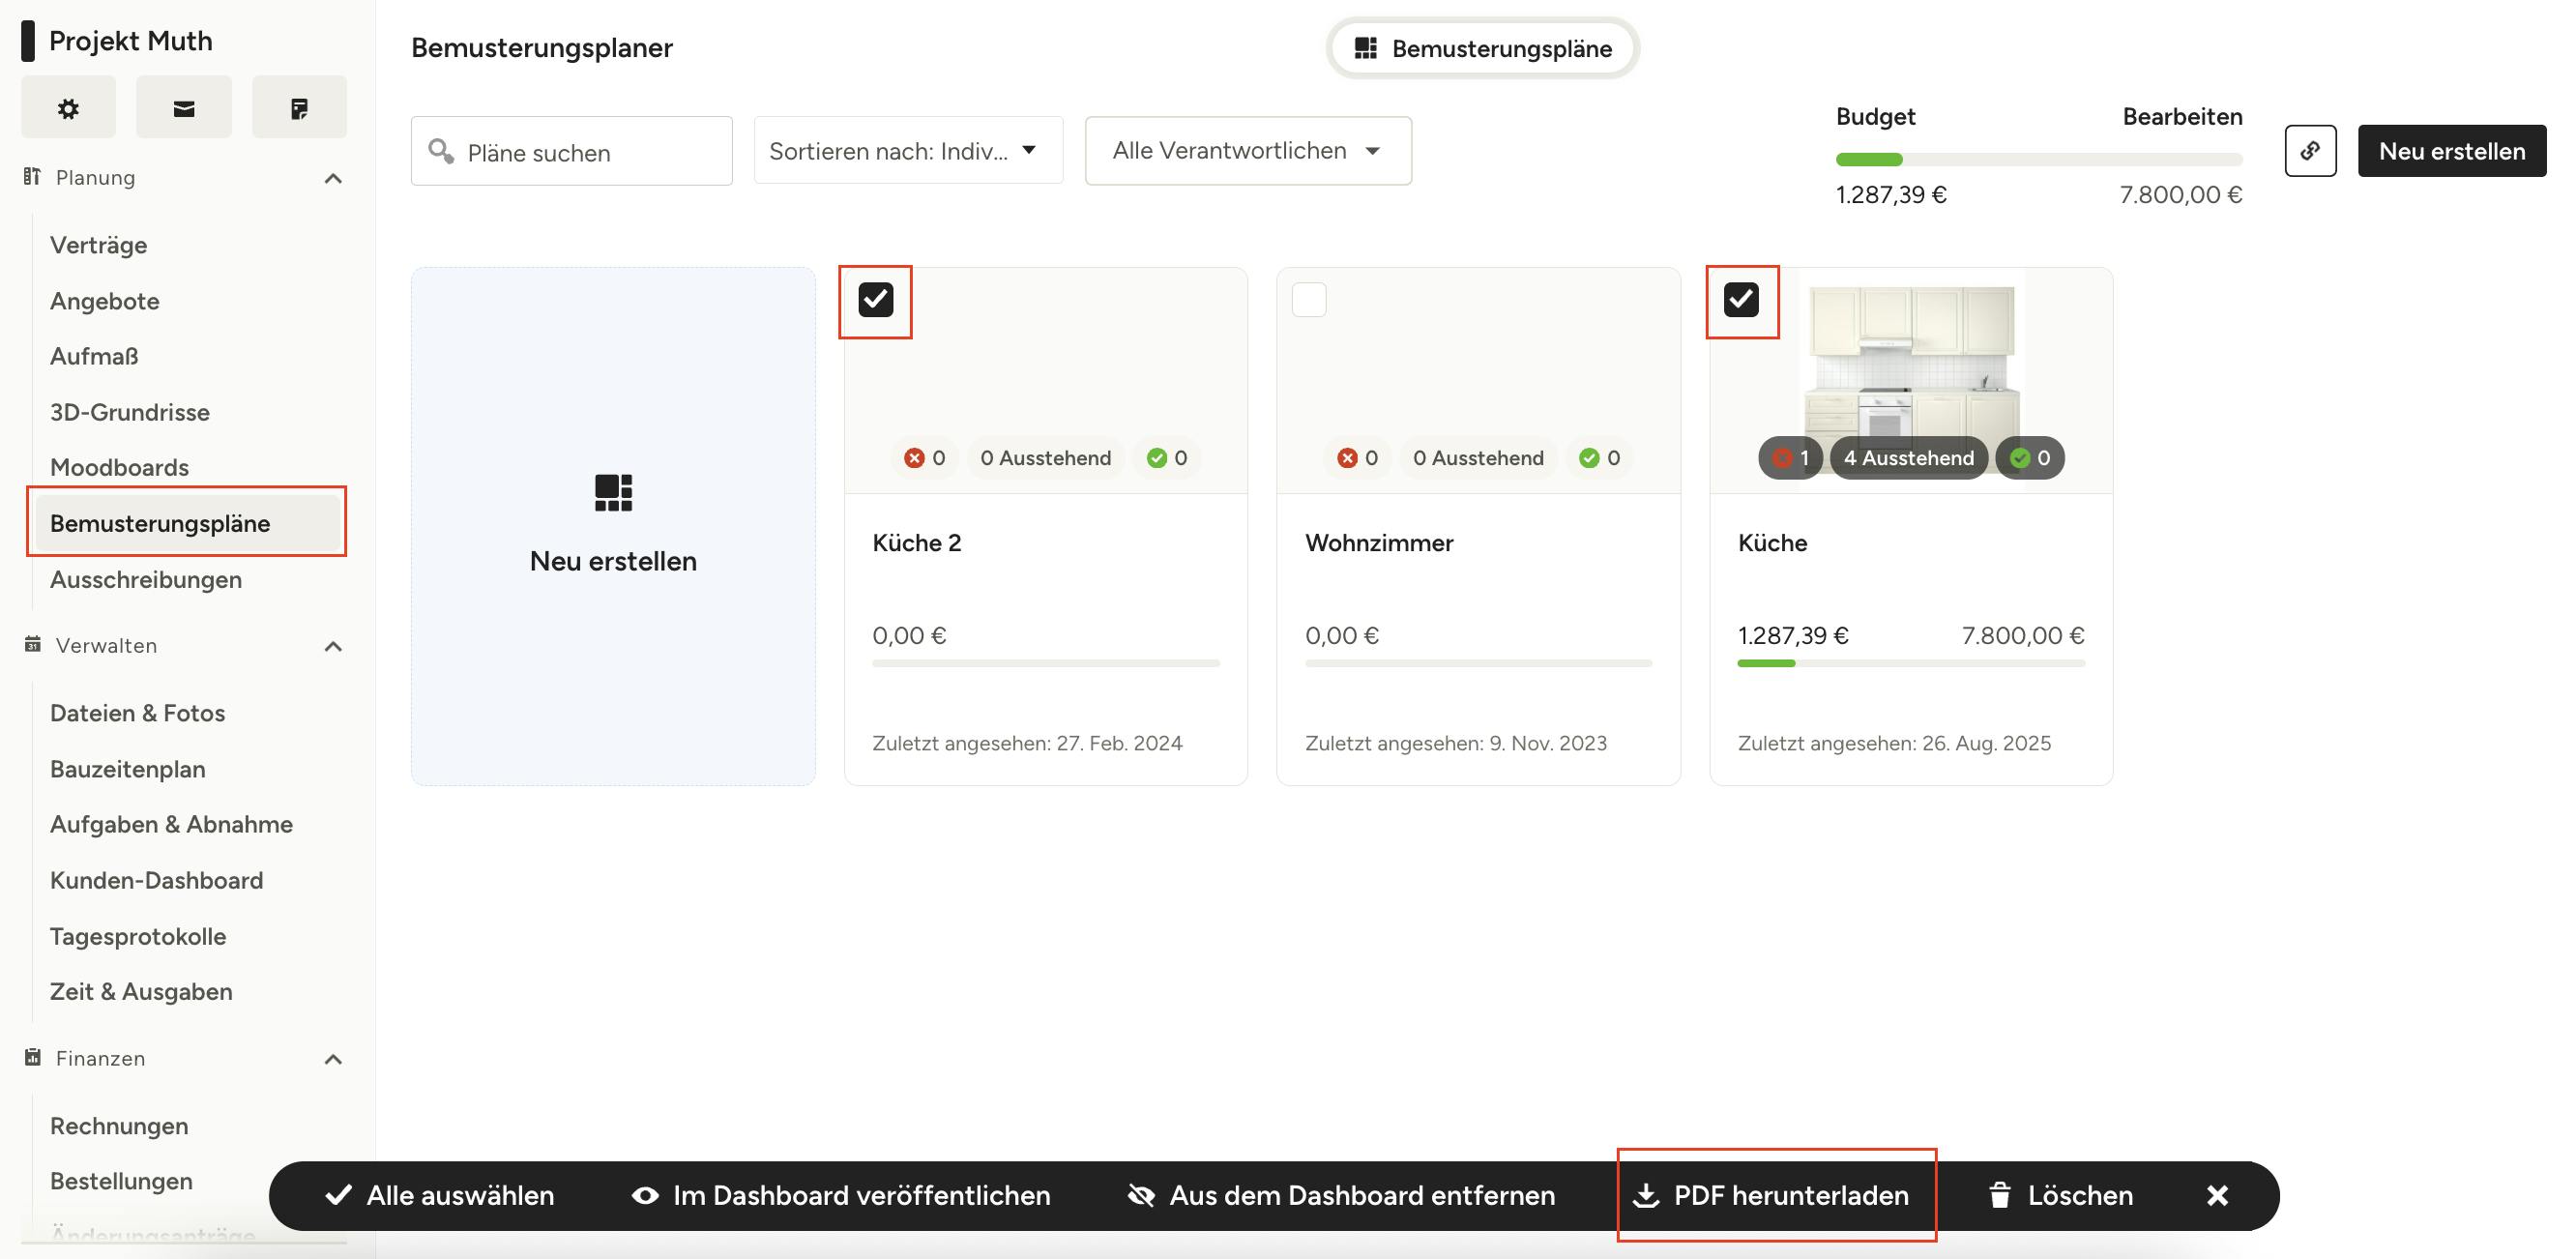Screen dimensions: 2576x1259
Task: Open project settings gear icon
Action: [x=68, y=108]
